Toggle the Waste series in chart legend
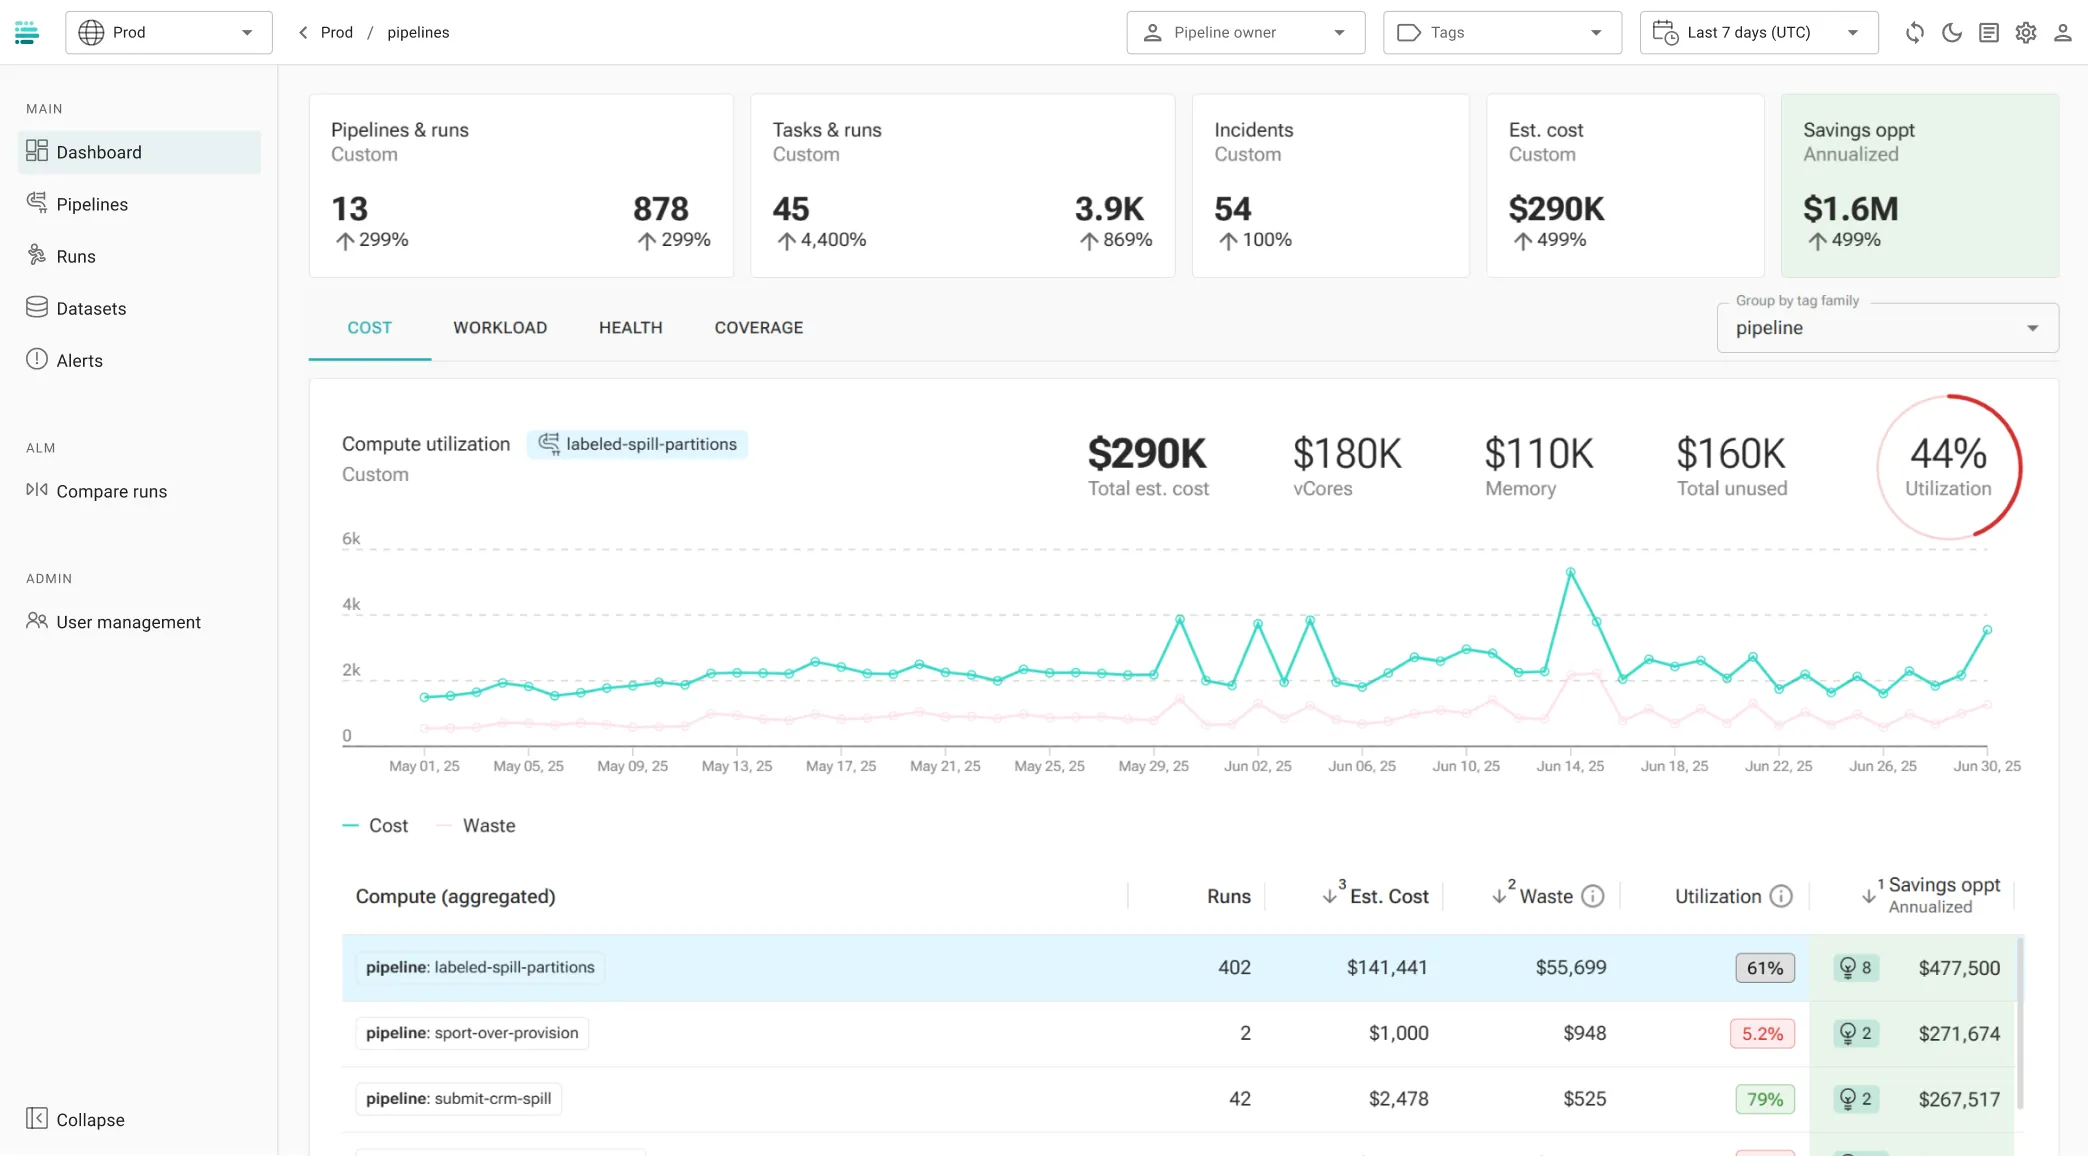This screenshot has height=1156, width=2088. coord(477,826)
